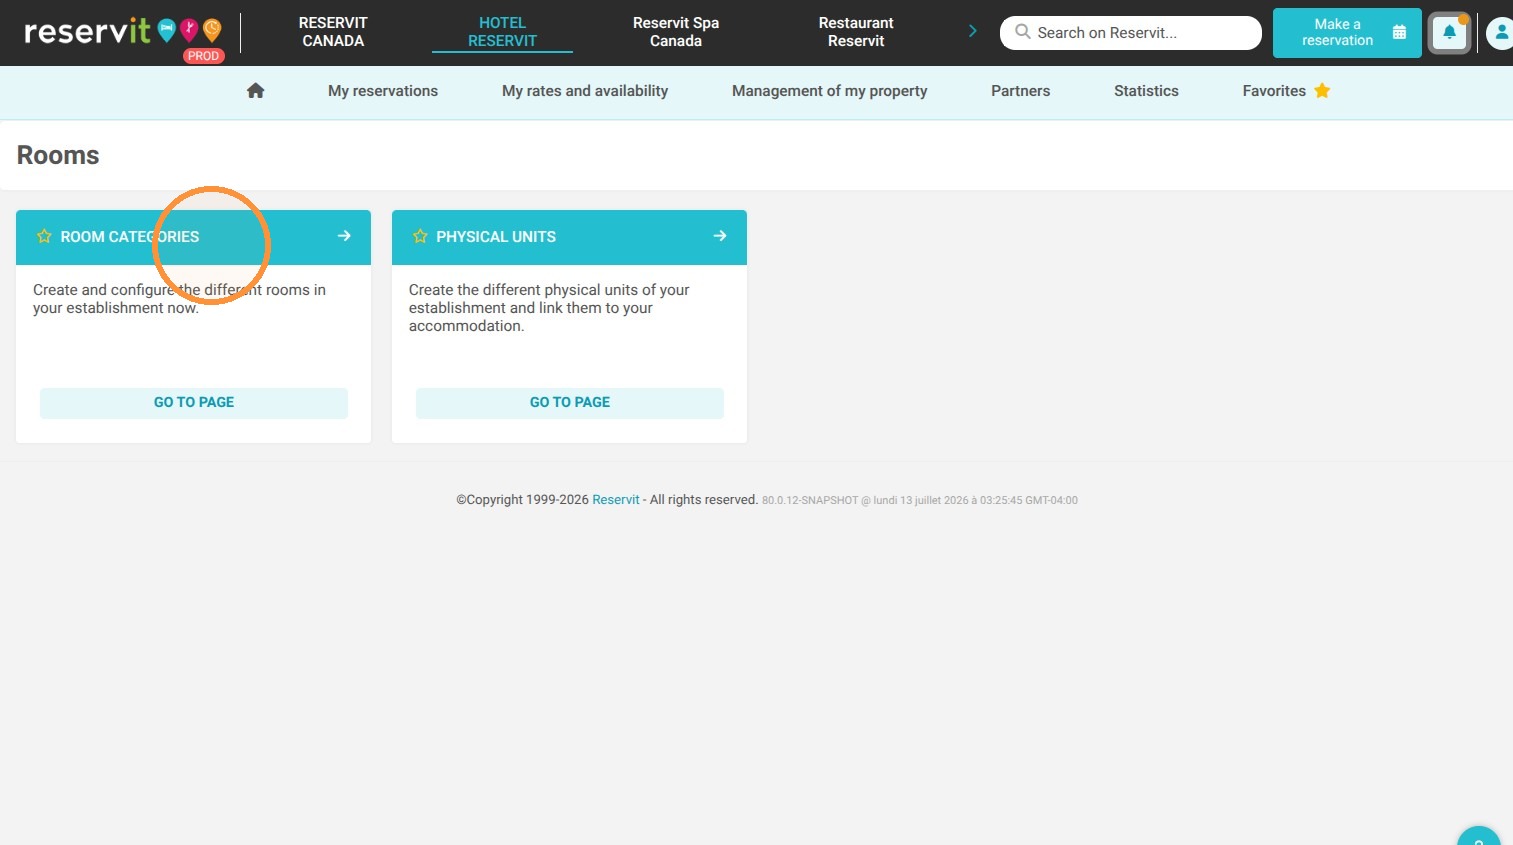
Task: Open the notifications bell
Action: point(1449,33)
